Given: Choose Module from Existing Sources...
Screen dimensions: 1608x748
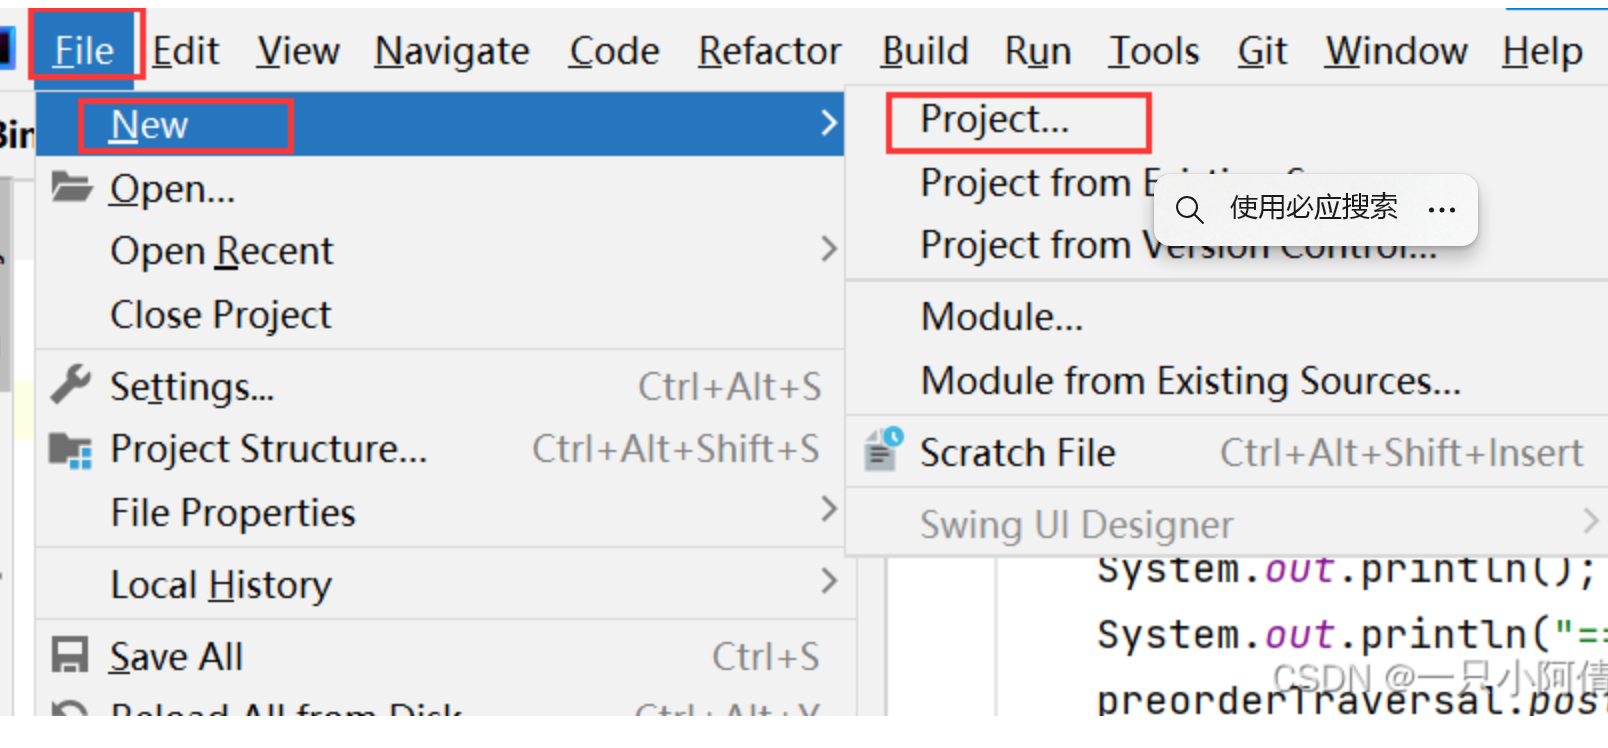Looking at the screenshot, I should coord(1190,381).
